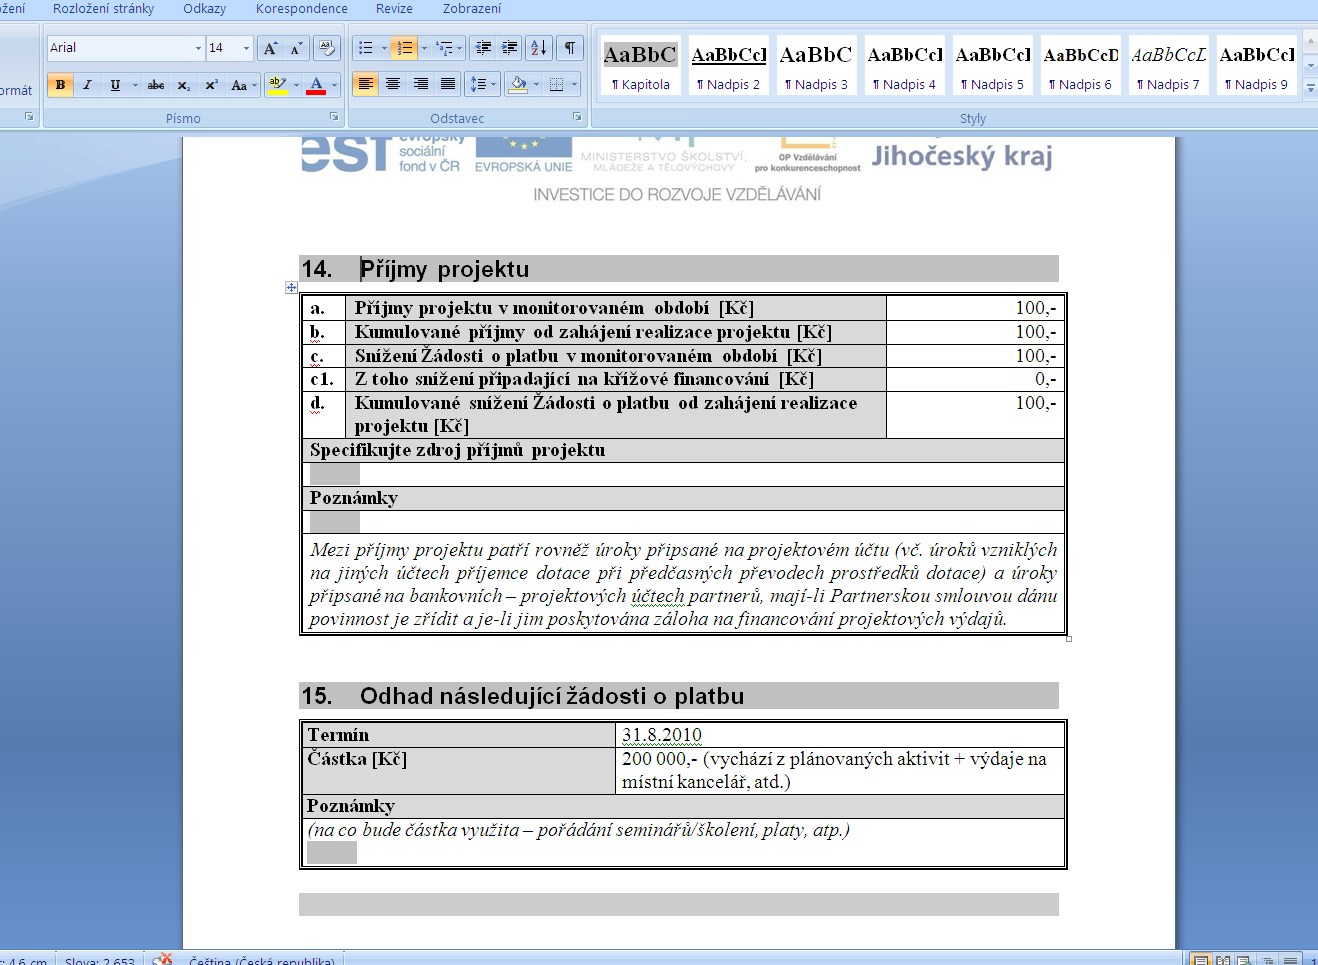This screenshot has width=1318, height=965.
Task: Apply Nadpis 2 style
Action: (x=729, y=66)
